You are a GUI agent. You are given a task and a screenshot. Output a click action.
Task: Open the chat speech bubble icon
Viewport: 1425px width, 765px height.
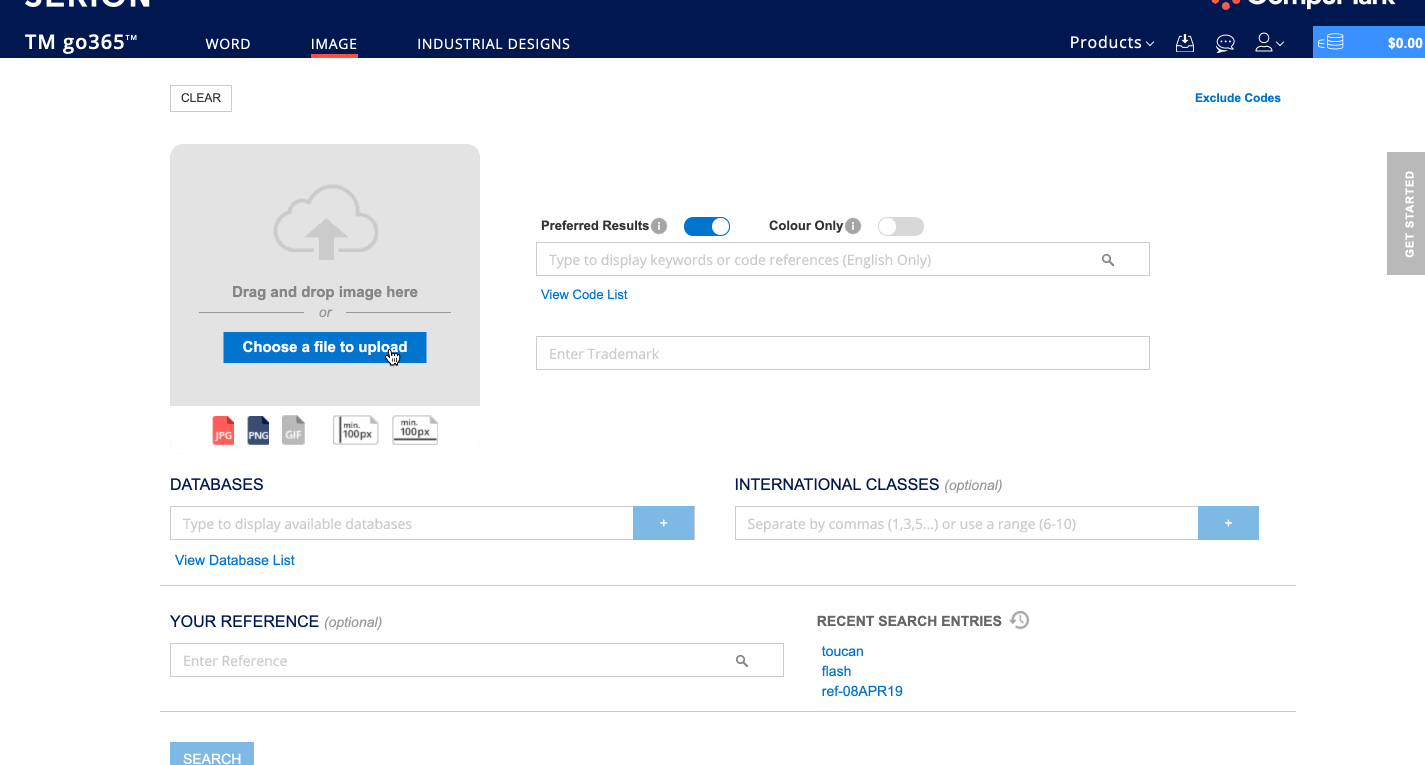coord(1225,43)
